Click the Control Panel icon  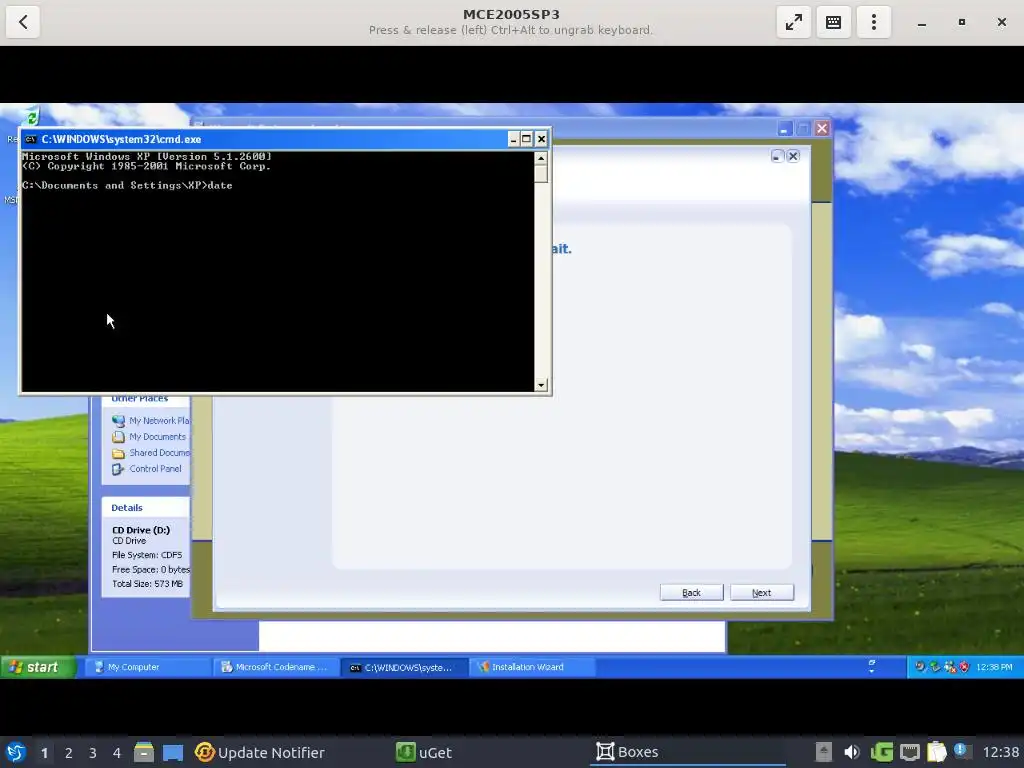[x=118, y=469]
